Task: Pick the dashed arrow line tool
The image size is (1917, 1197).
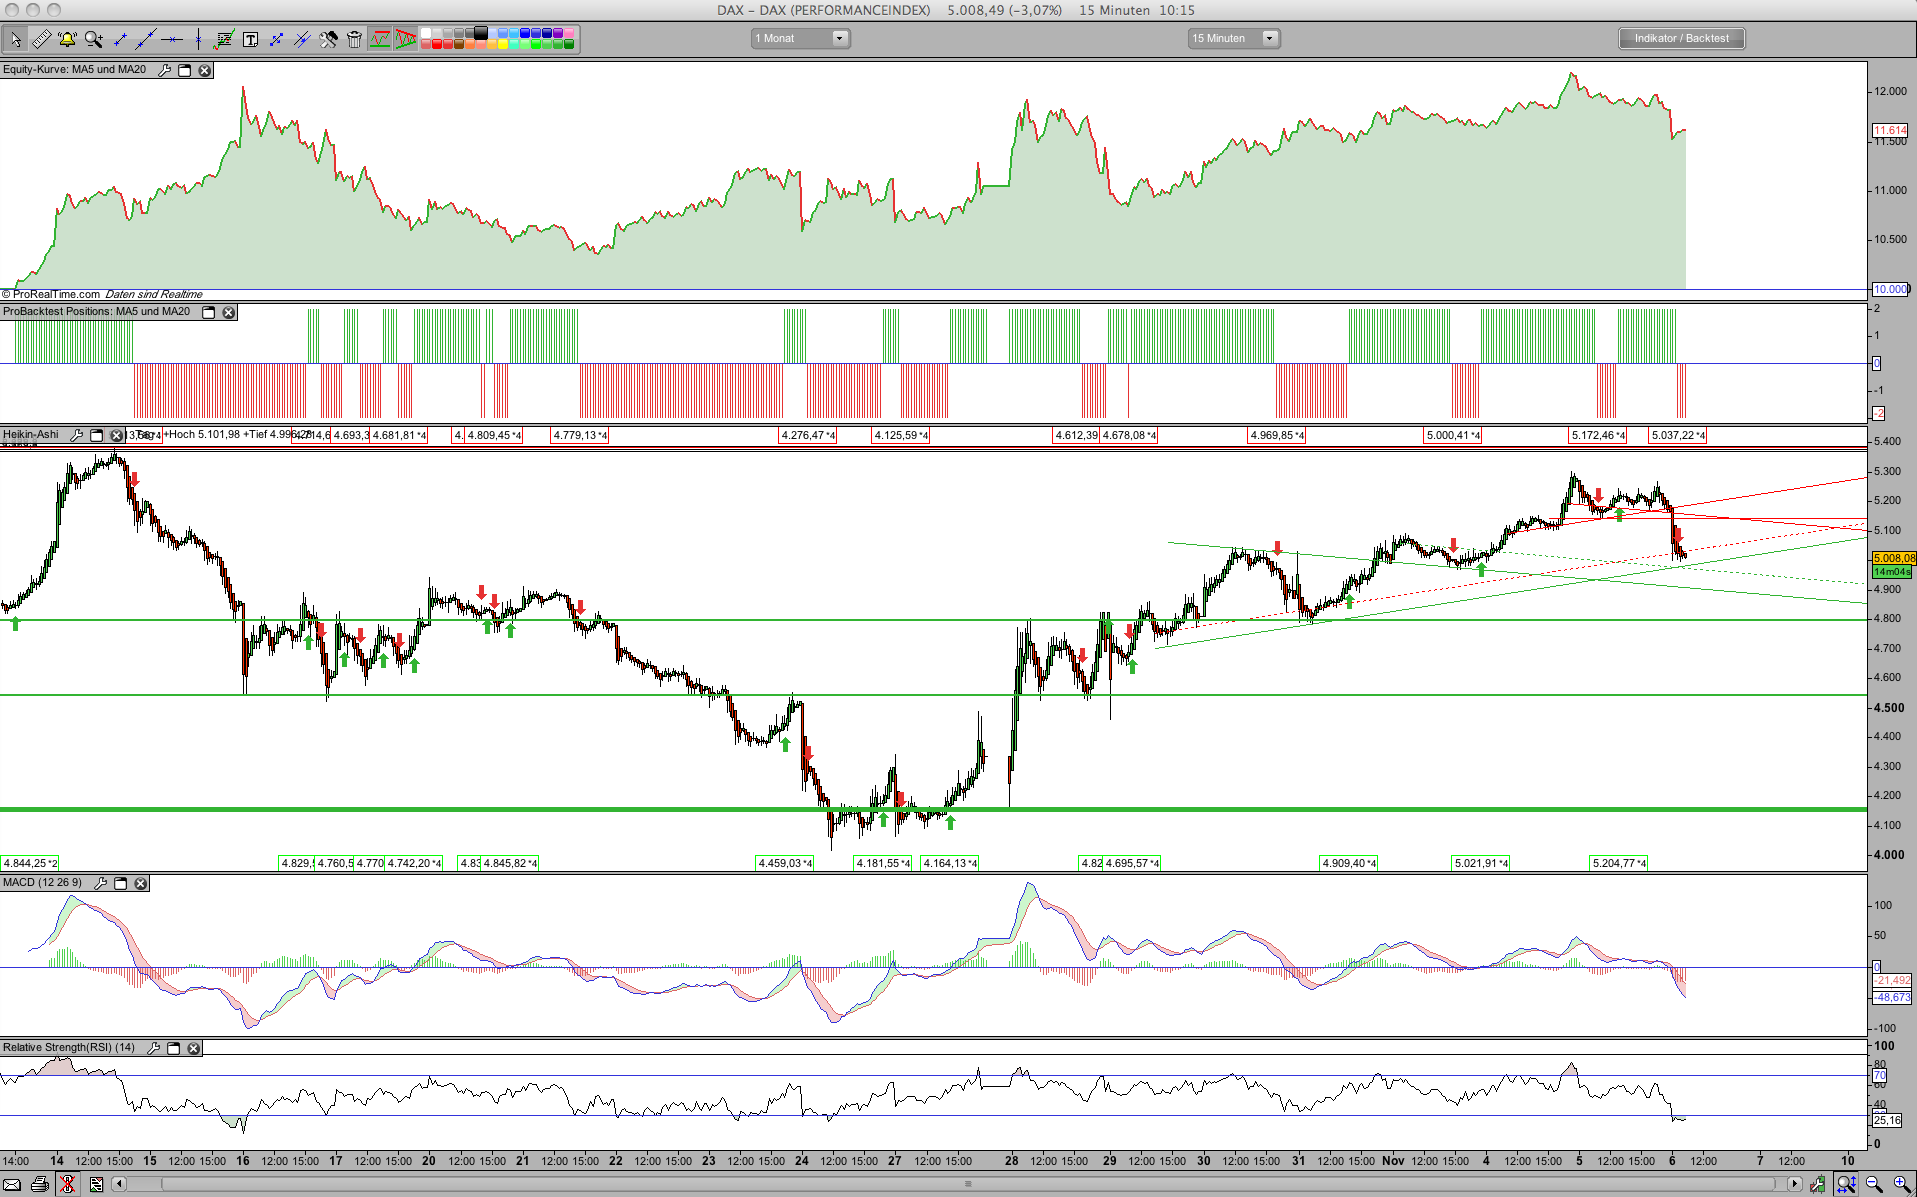Action: 276,39
